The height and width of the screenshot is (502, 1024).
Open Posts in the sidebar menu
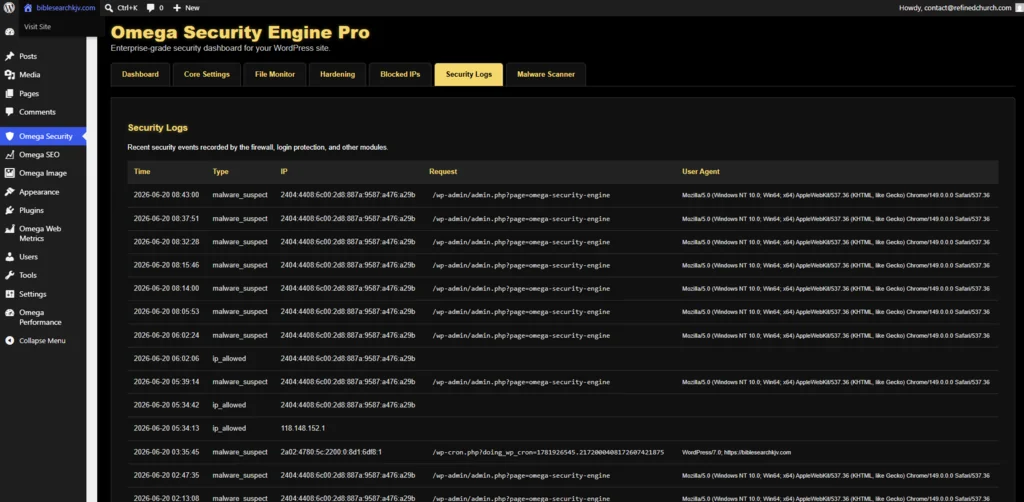pos(28,56)
